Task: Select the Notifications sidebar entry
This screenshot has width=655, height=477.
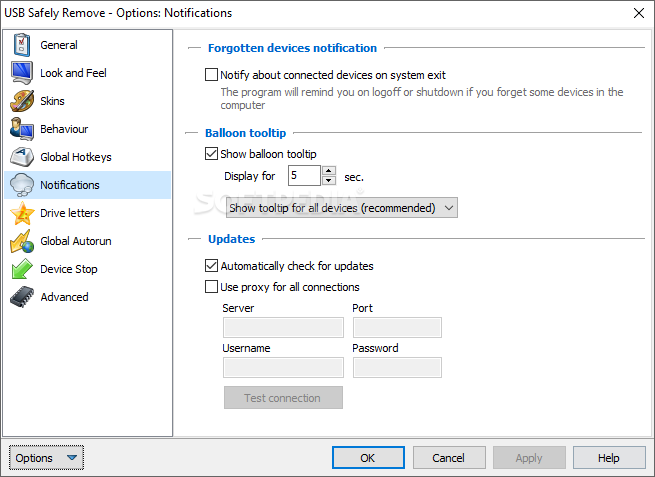Action: 88,185
